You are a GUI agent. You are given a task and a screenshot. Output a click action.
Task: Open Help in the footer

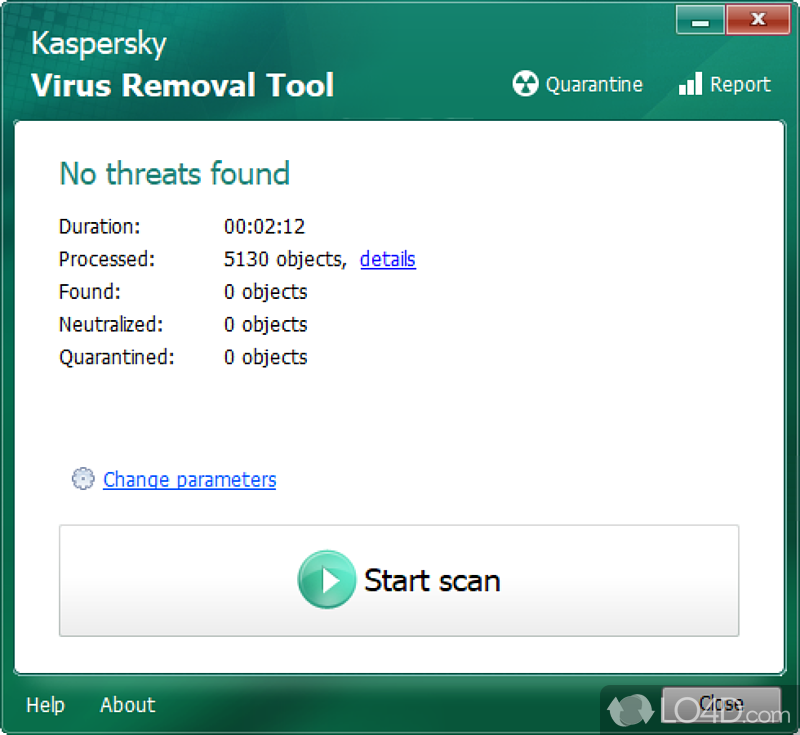click(x=45, y=705)
